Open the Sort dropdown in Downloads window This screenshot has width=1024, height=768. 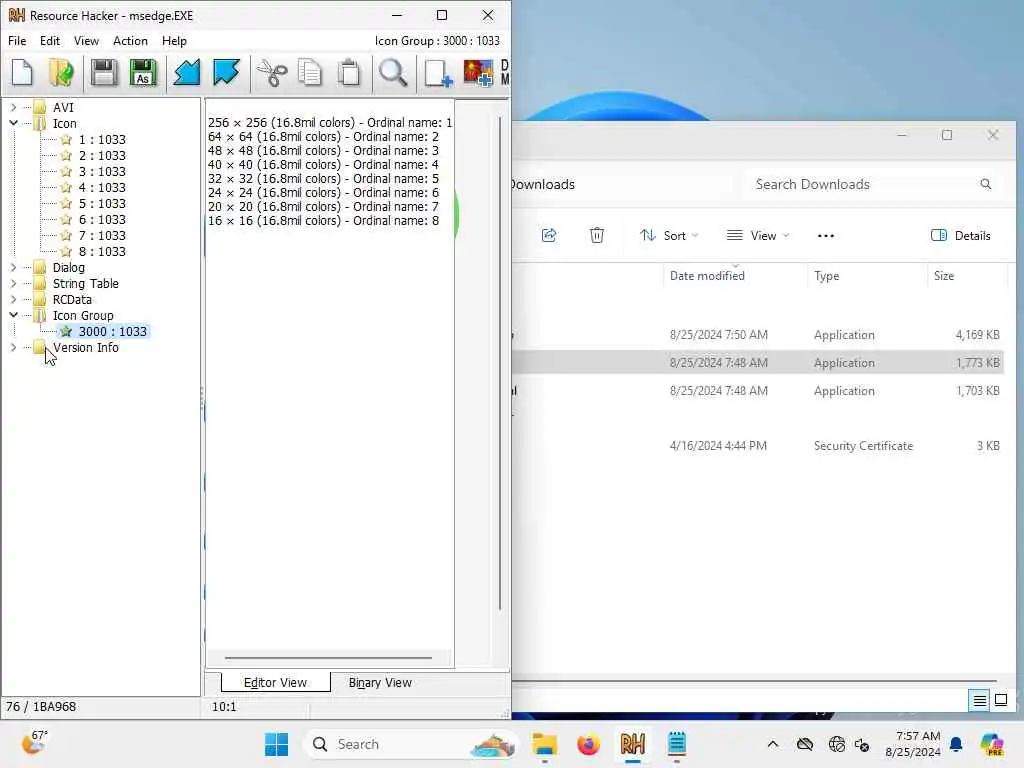669,236
